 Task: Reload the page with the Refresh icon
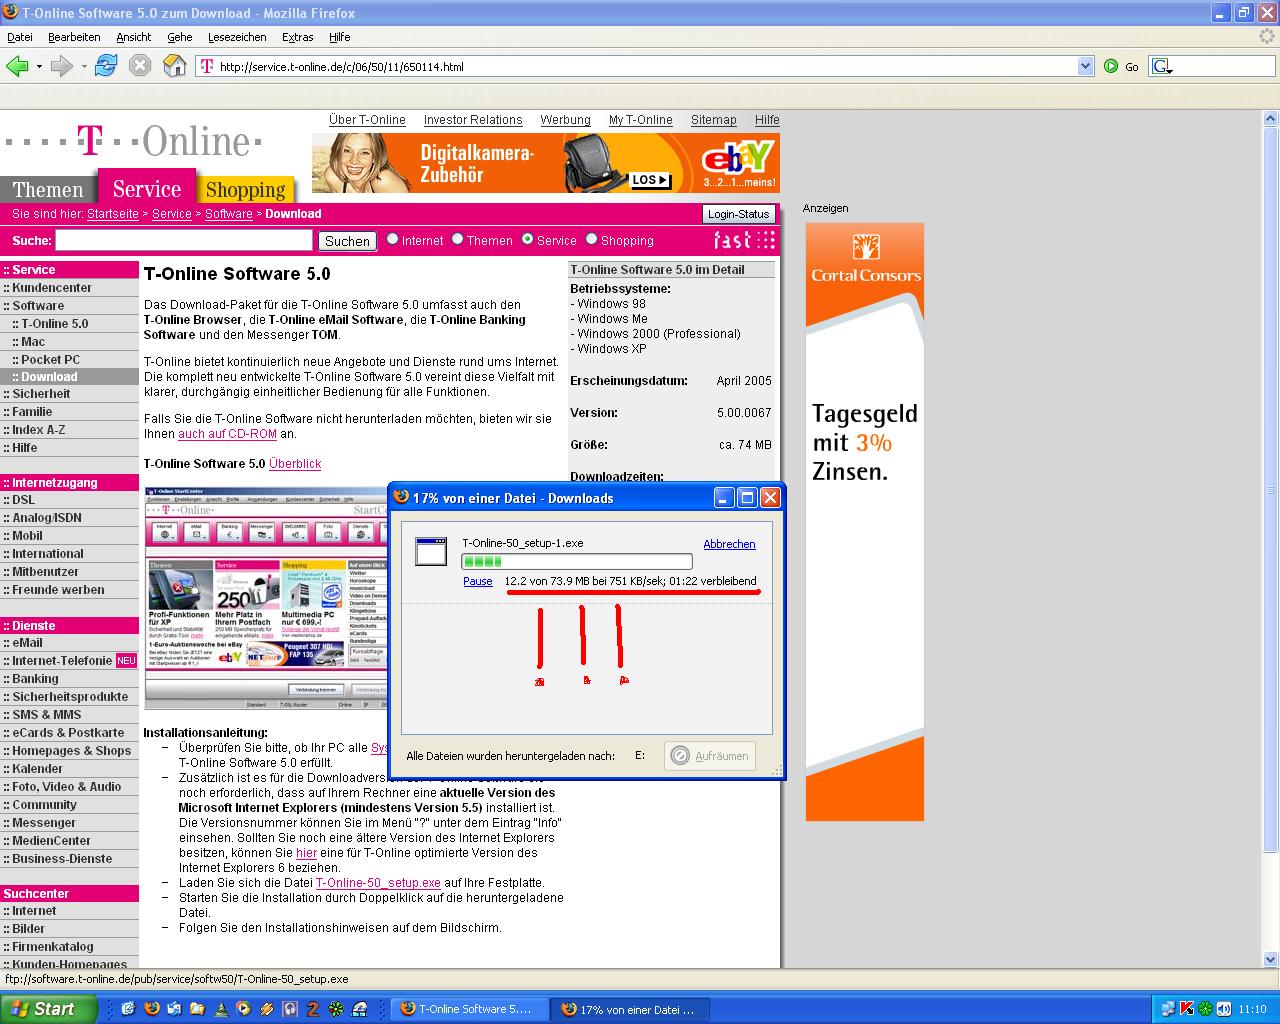[x=106, y=66]
